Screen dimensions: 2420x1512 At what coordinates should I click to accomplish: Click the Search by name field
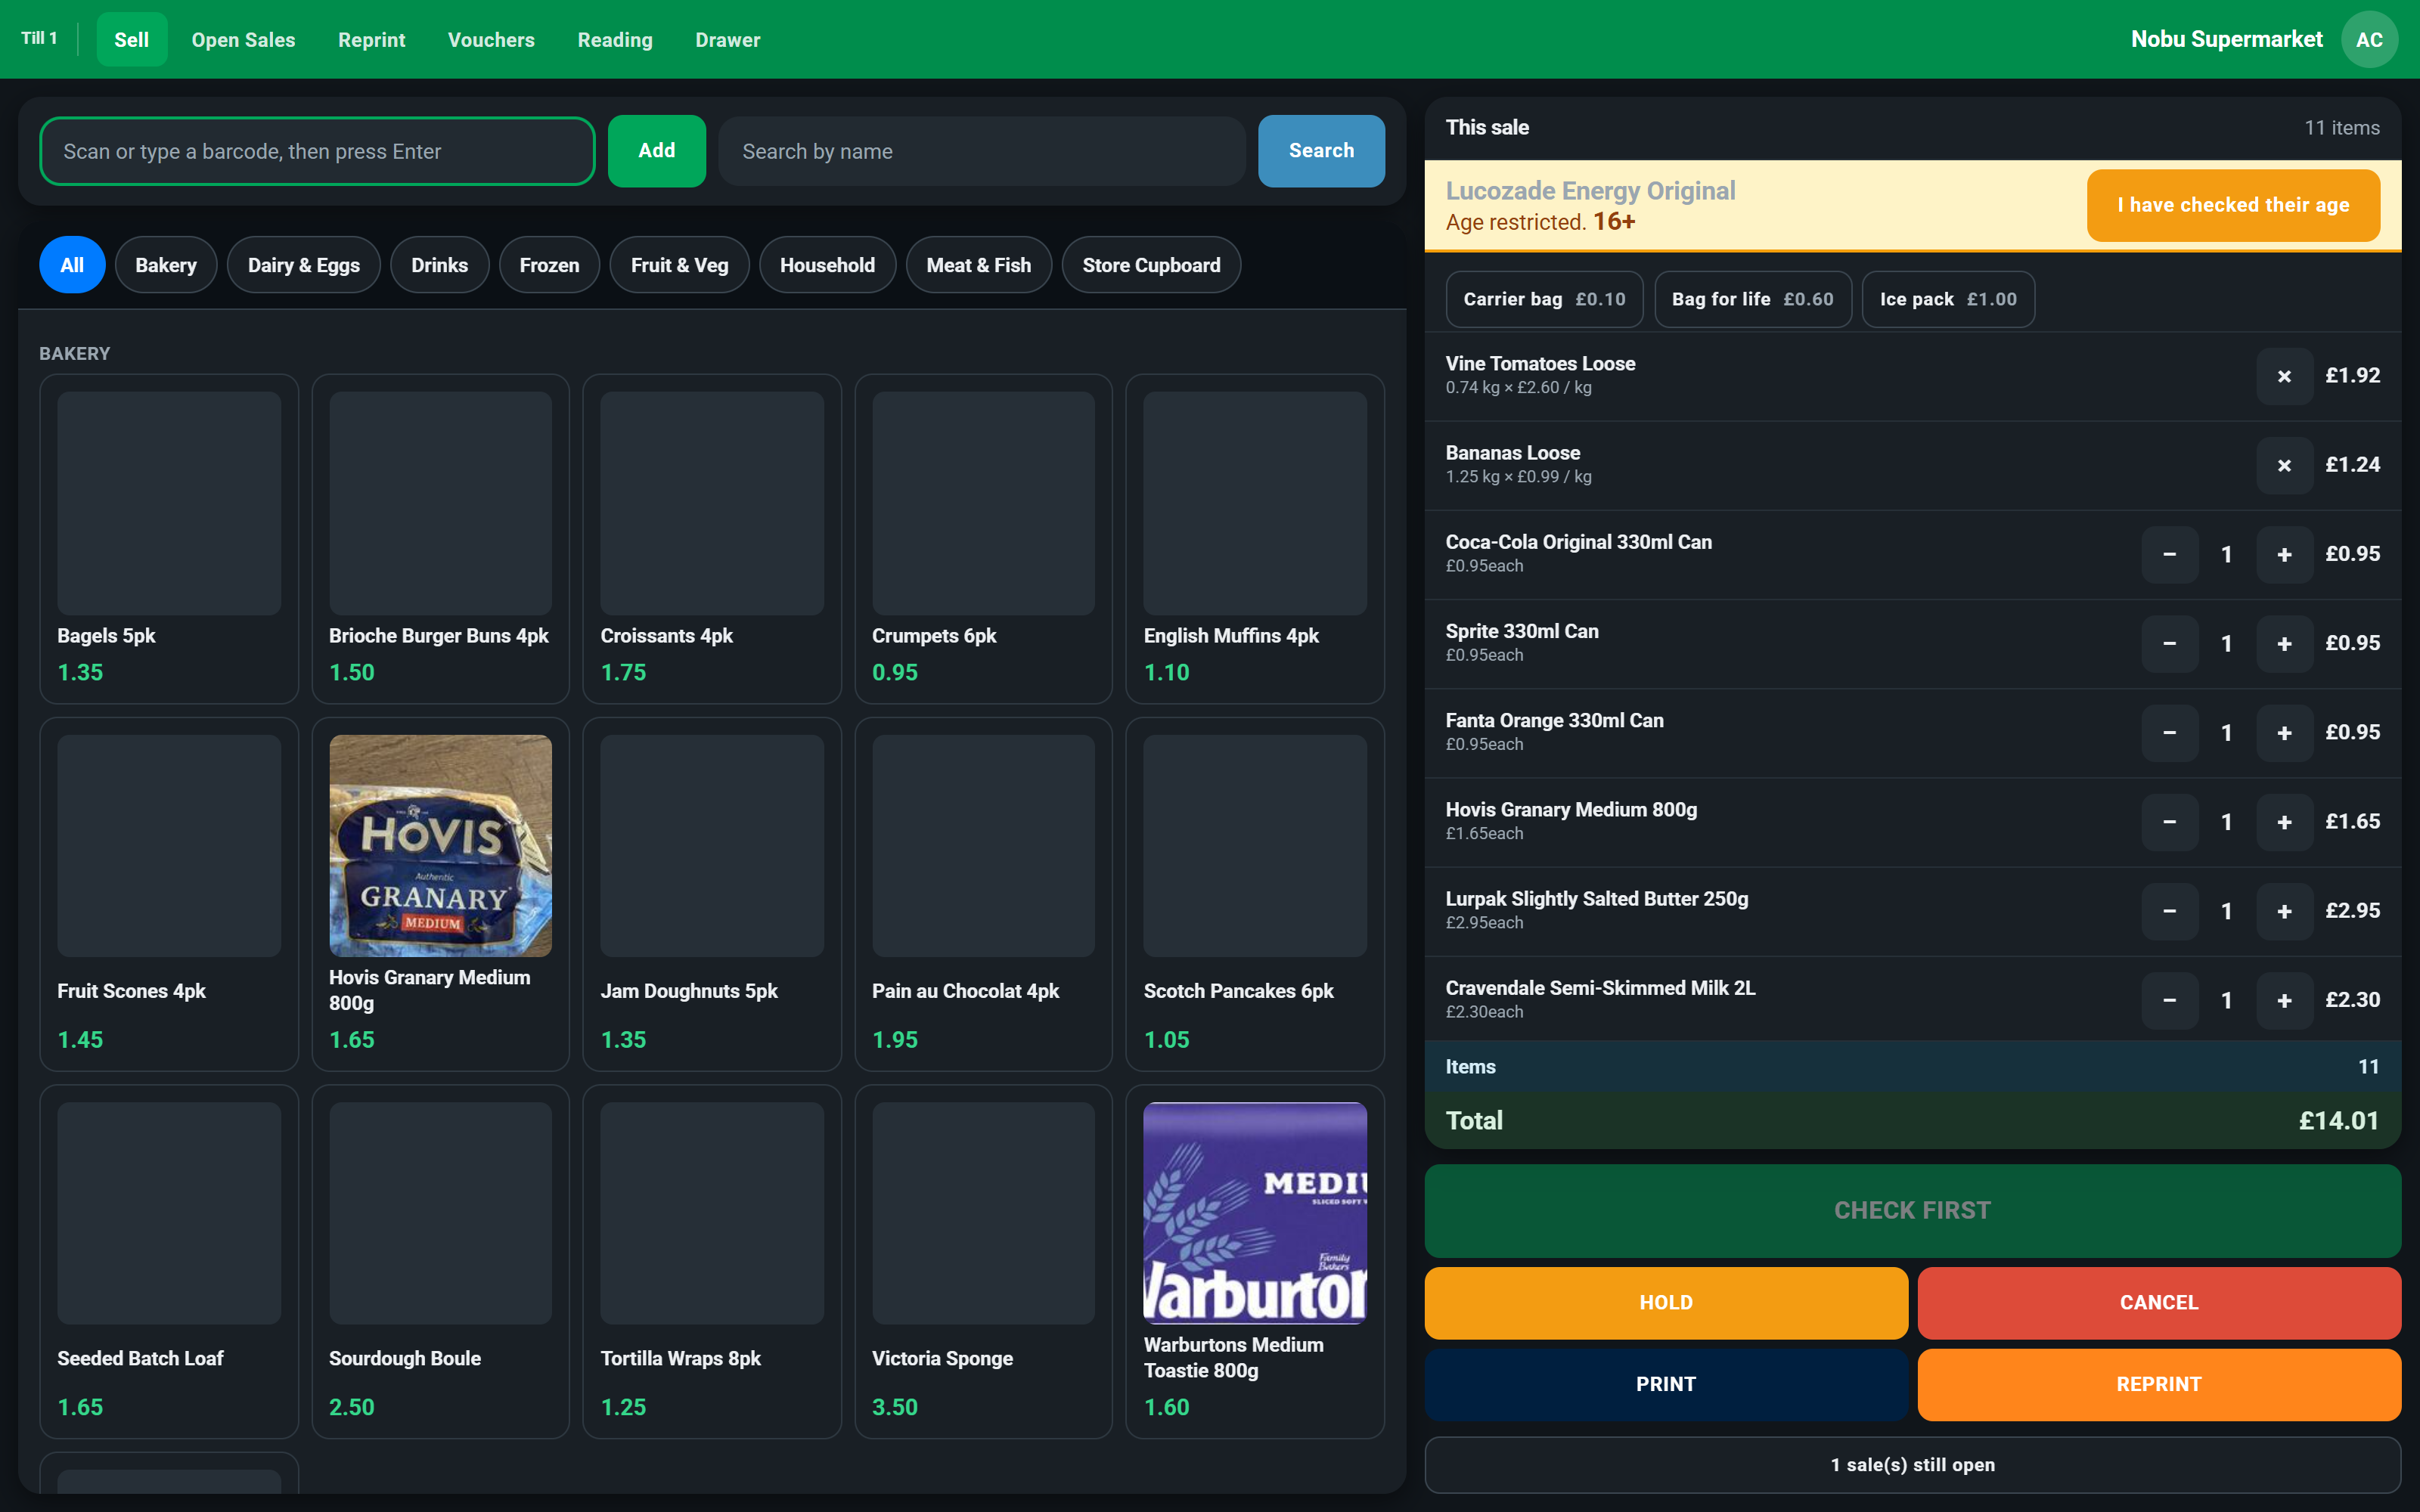point(982,151)
